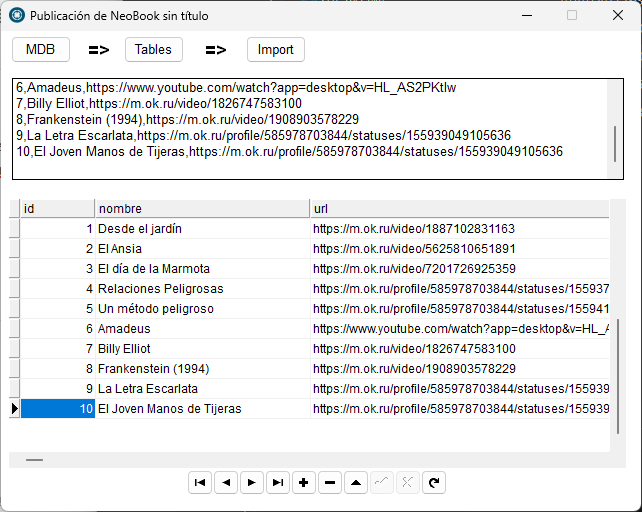
Task: Go to first record navigator button
Action: coord(200,483)
